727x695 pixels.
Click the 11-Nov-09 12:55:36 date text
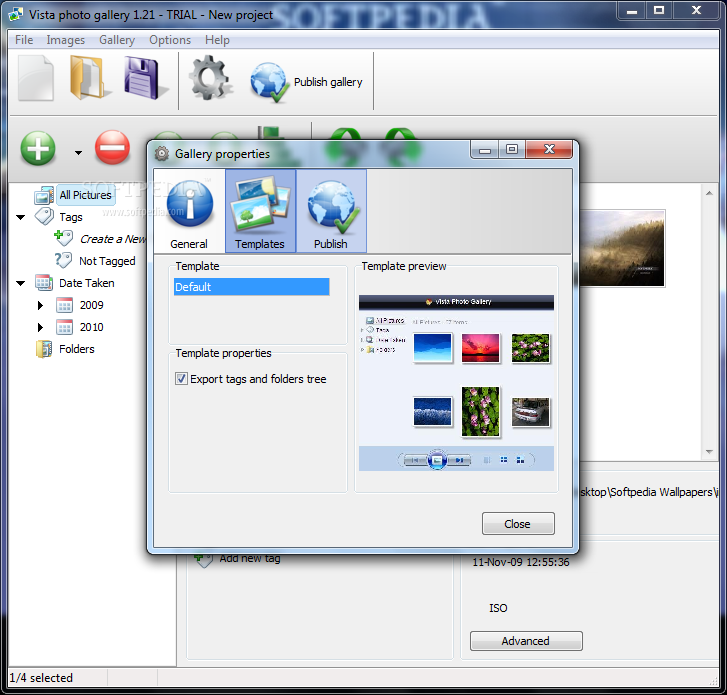click(x=521, y=562)
